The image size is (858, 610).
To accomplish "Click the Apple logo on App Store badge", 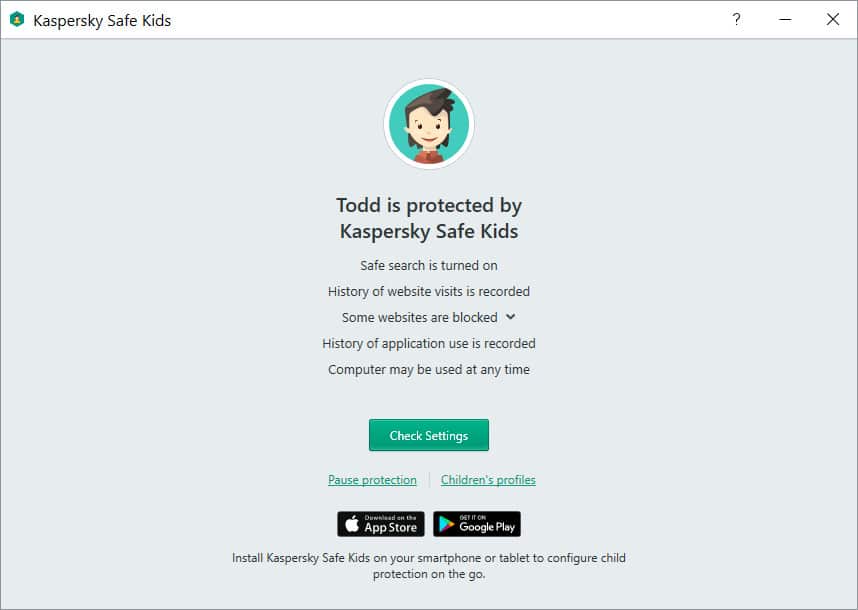I will point(352,524).
